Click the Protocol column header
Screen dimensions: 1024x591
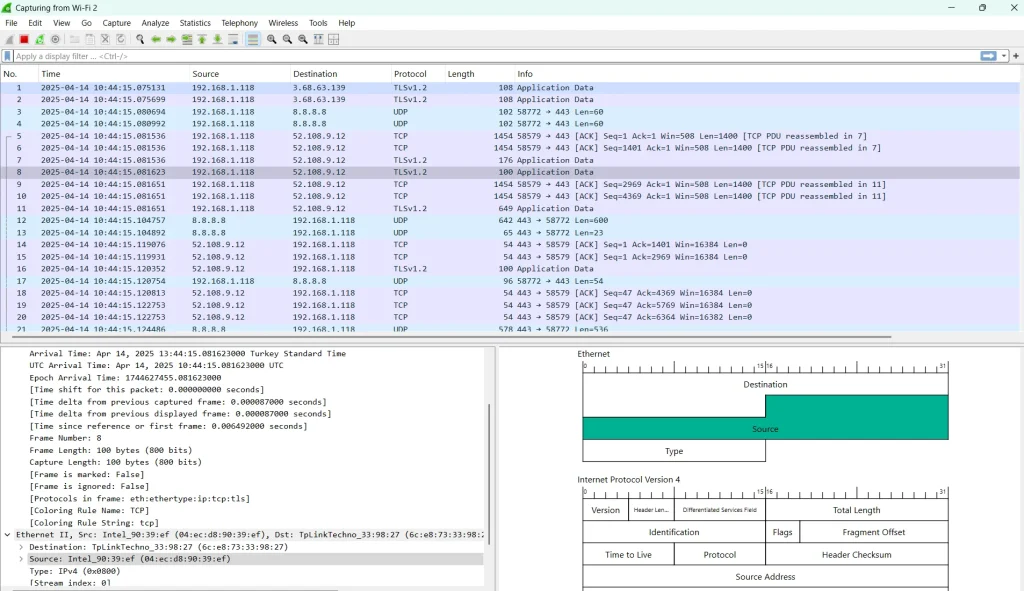[x=410, y=74]
